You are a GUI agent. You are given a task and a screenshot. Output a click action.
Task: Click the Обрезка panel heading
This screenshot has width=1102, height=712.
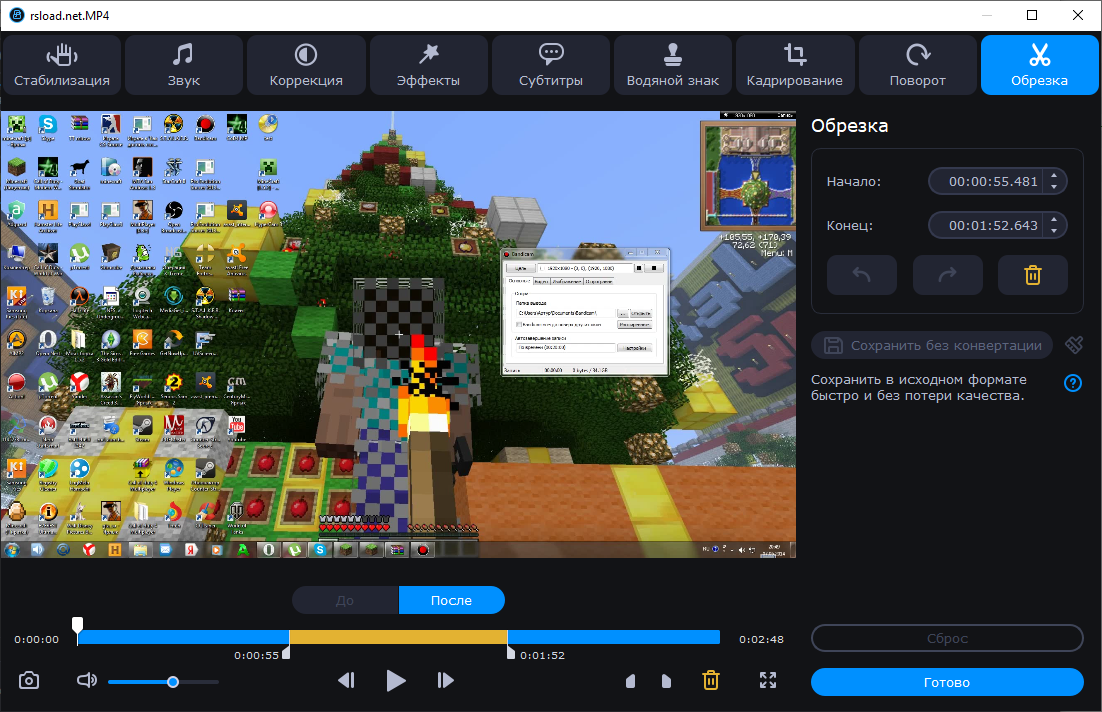(x=849, y=126)
